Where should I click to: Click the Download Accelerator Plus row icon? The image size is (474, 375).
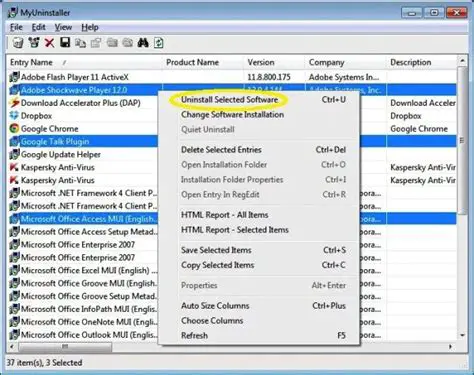[14, 103]
